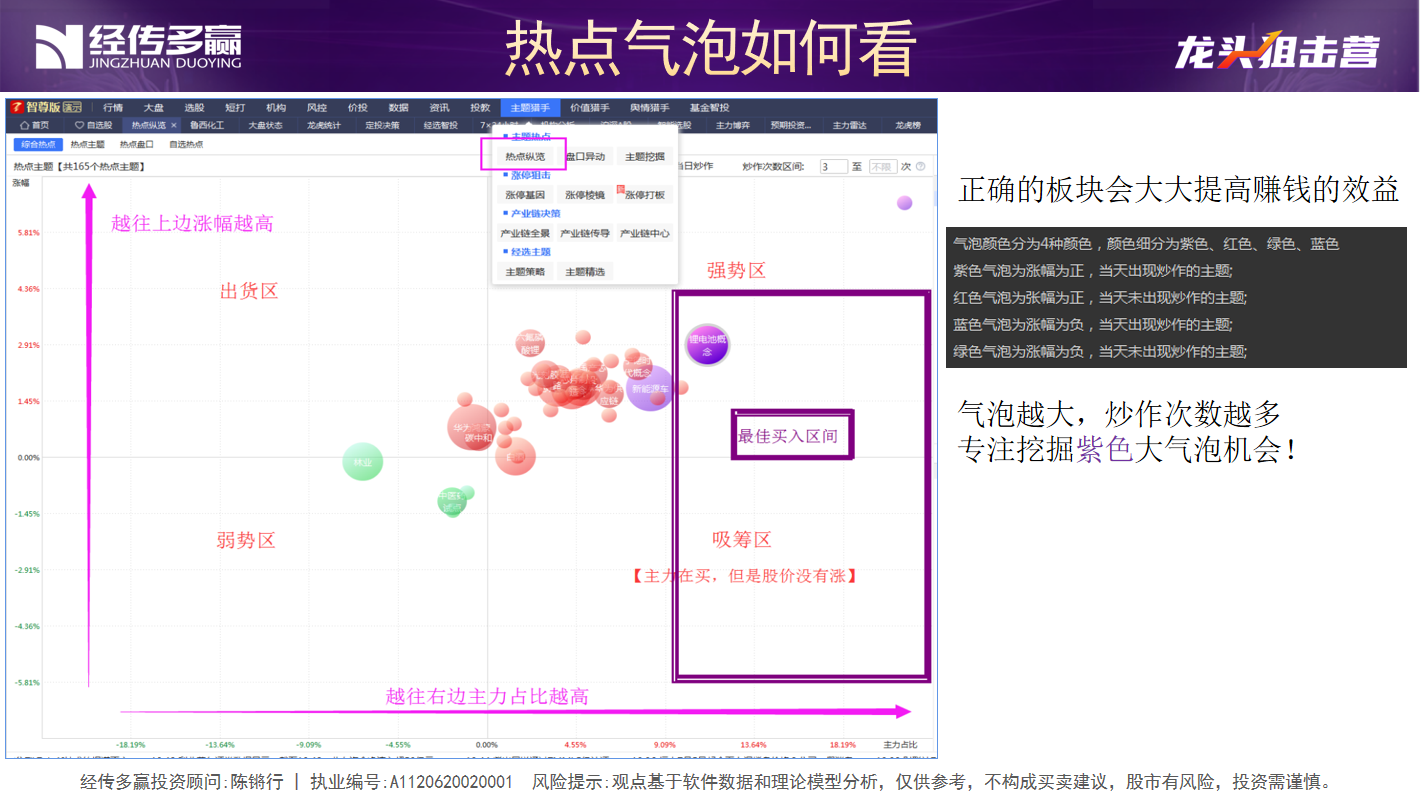1420x795 pixels.
Task: Choose 主题策略 in the dropdown menu
Action: click(x=525, y=271)
